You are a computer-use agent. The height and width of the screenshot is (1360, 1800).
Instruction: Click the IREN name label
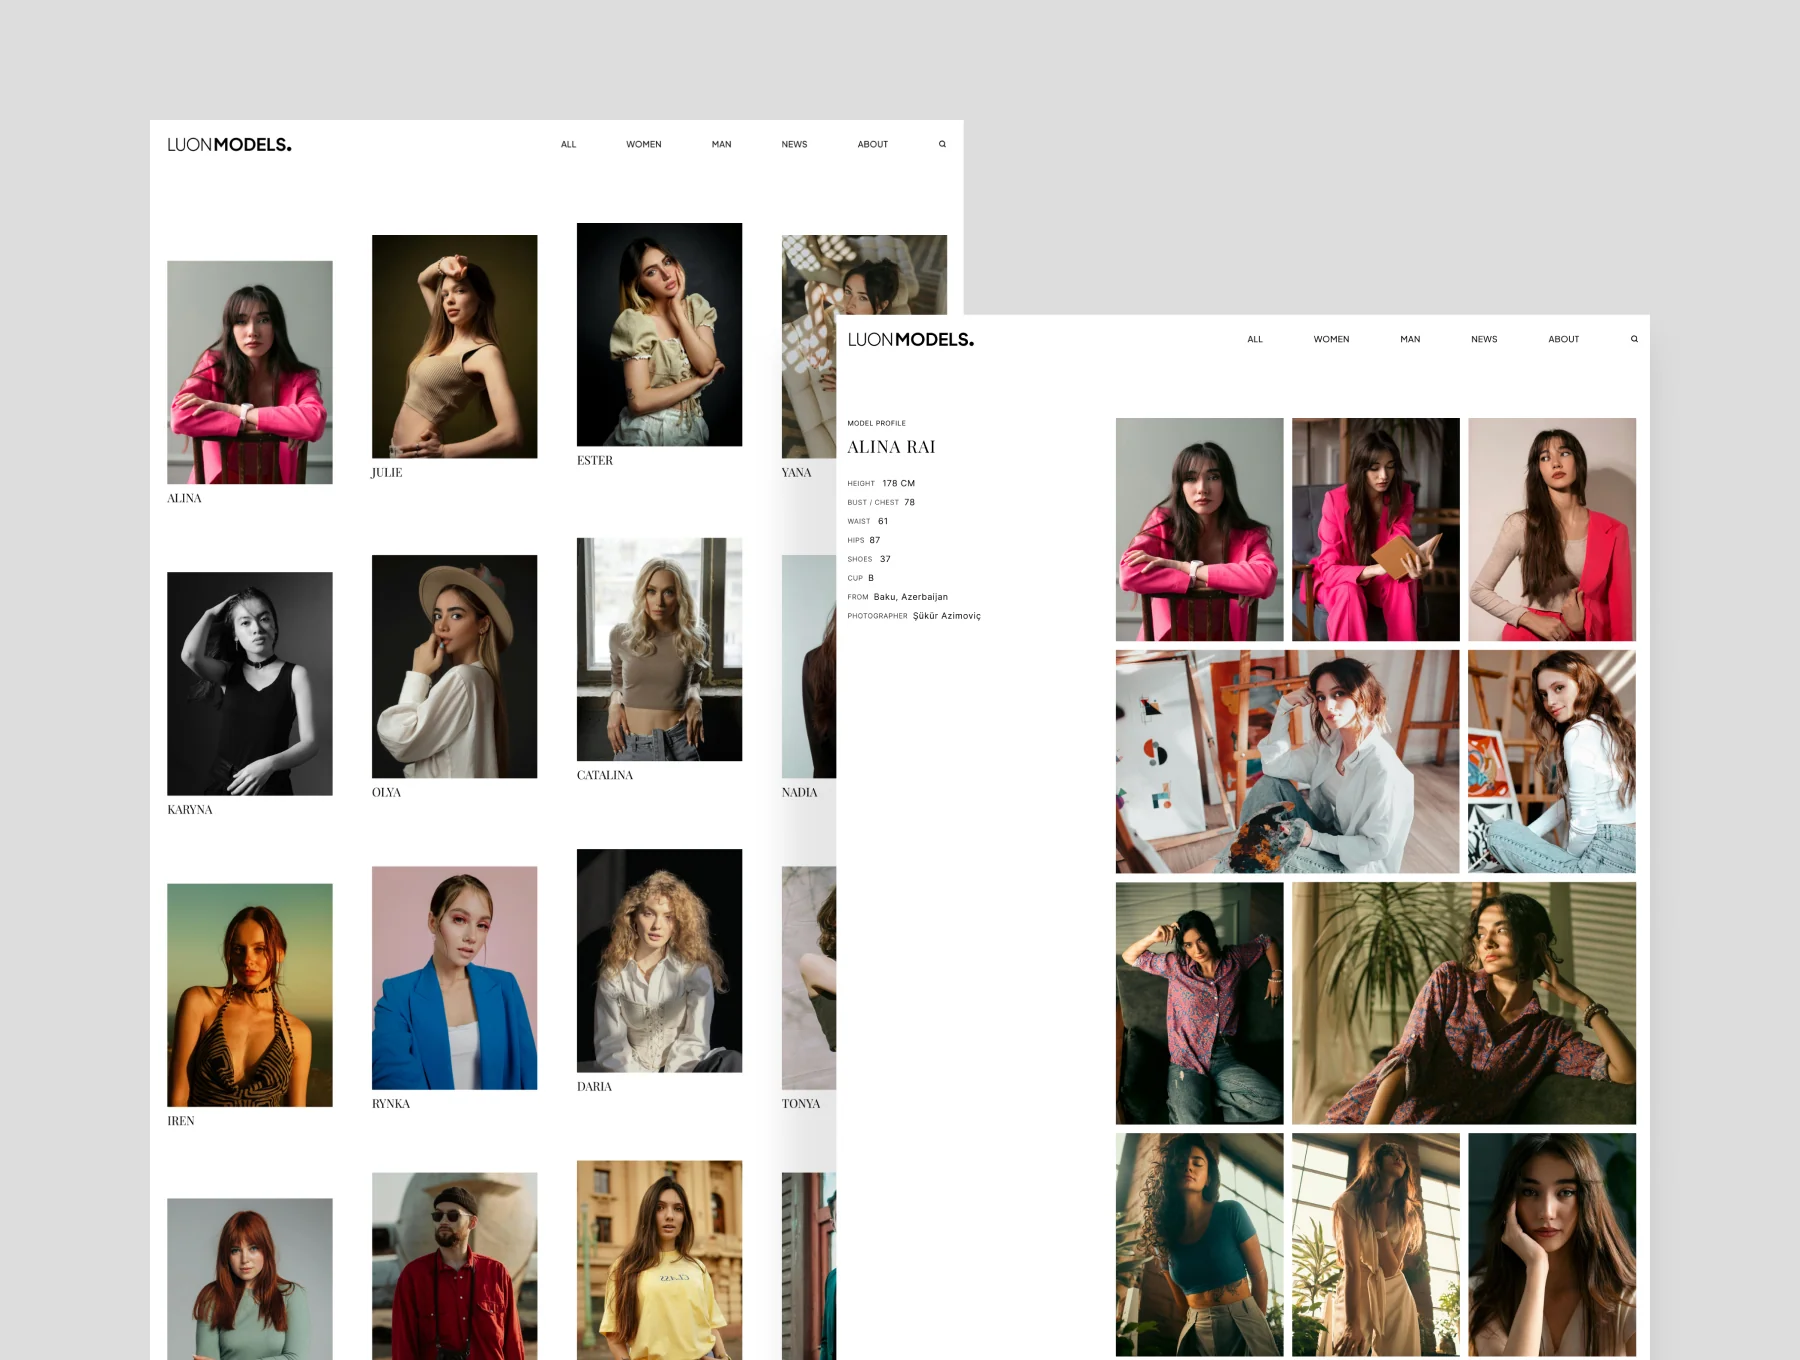181,1121
